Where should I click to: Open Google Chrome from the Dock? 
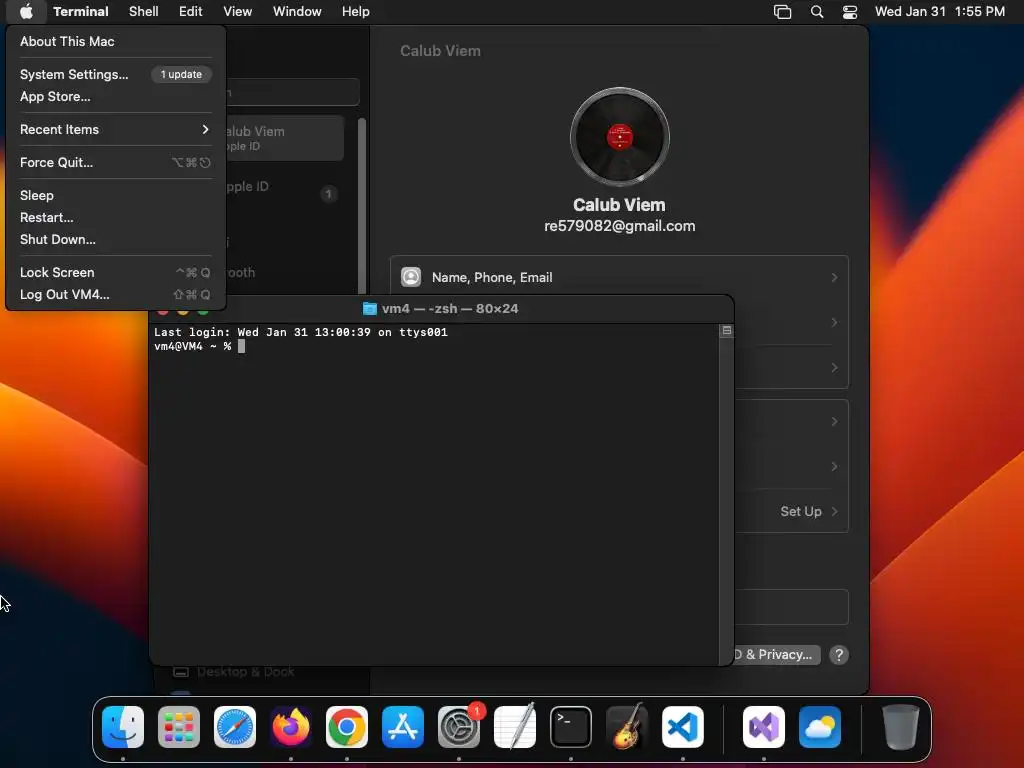pyautogui.click(x=347, y=727)
